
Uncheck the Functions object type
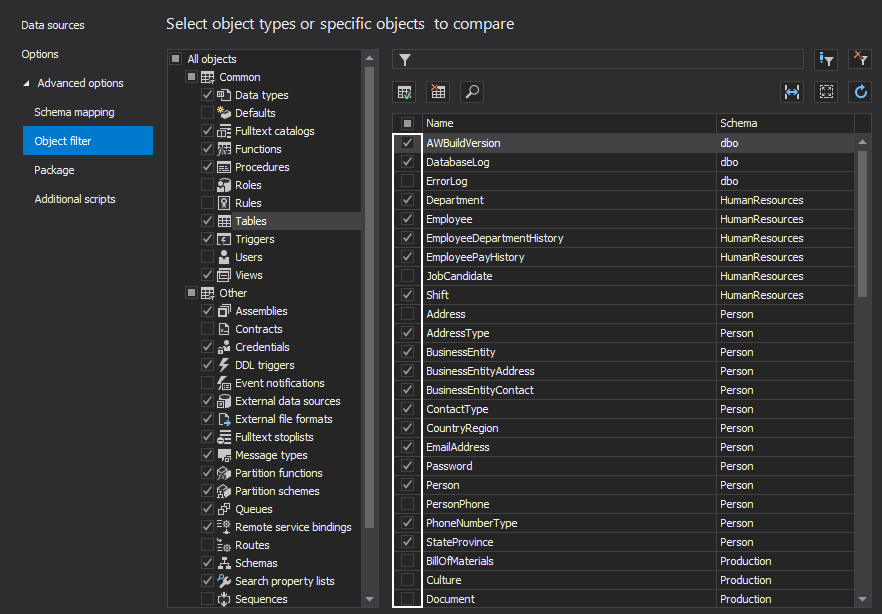(207, 149)
